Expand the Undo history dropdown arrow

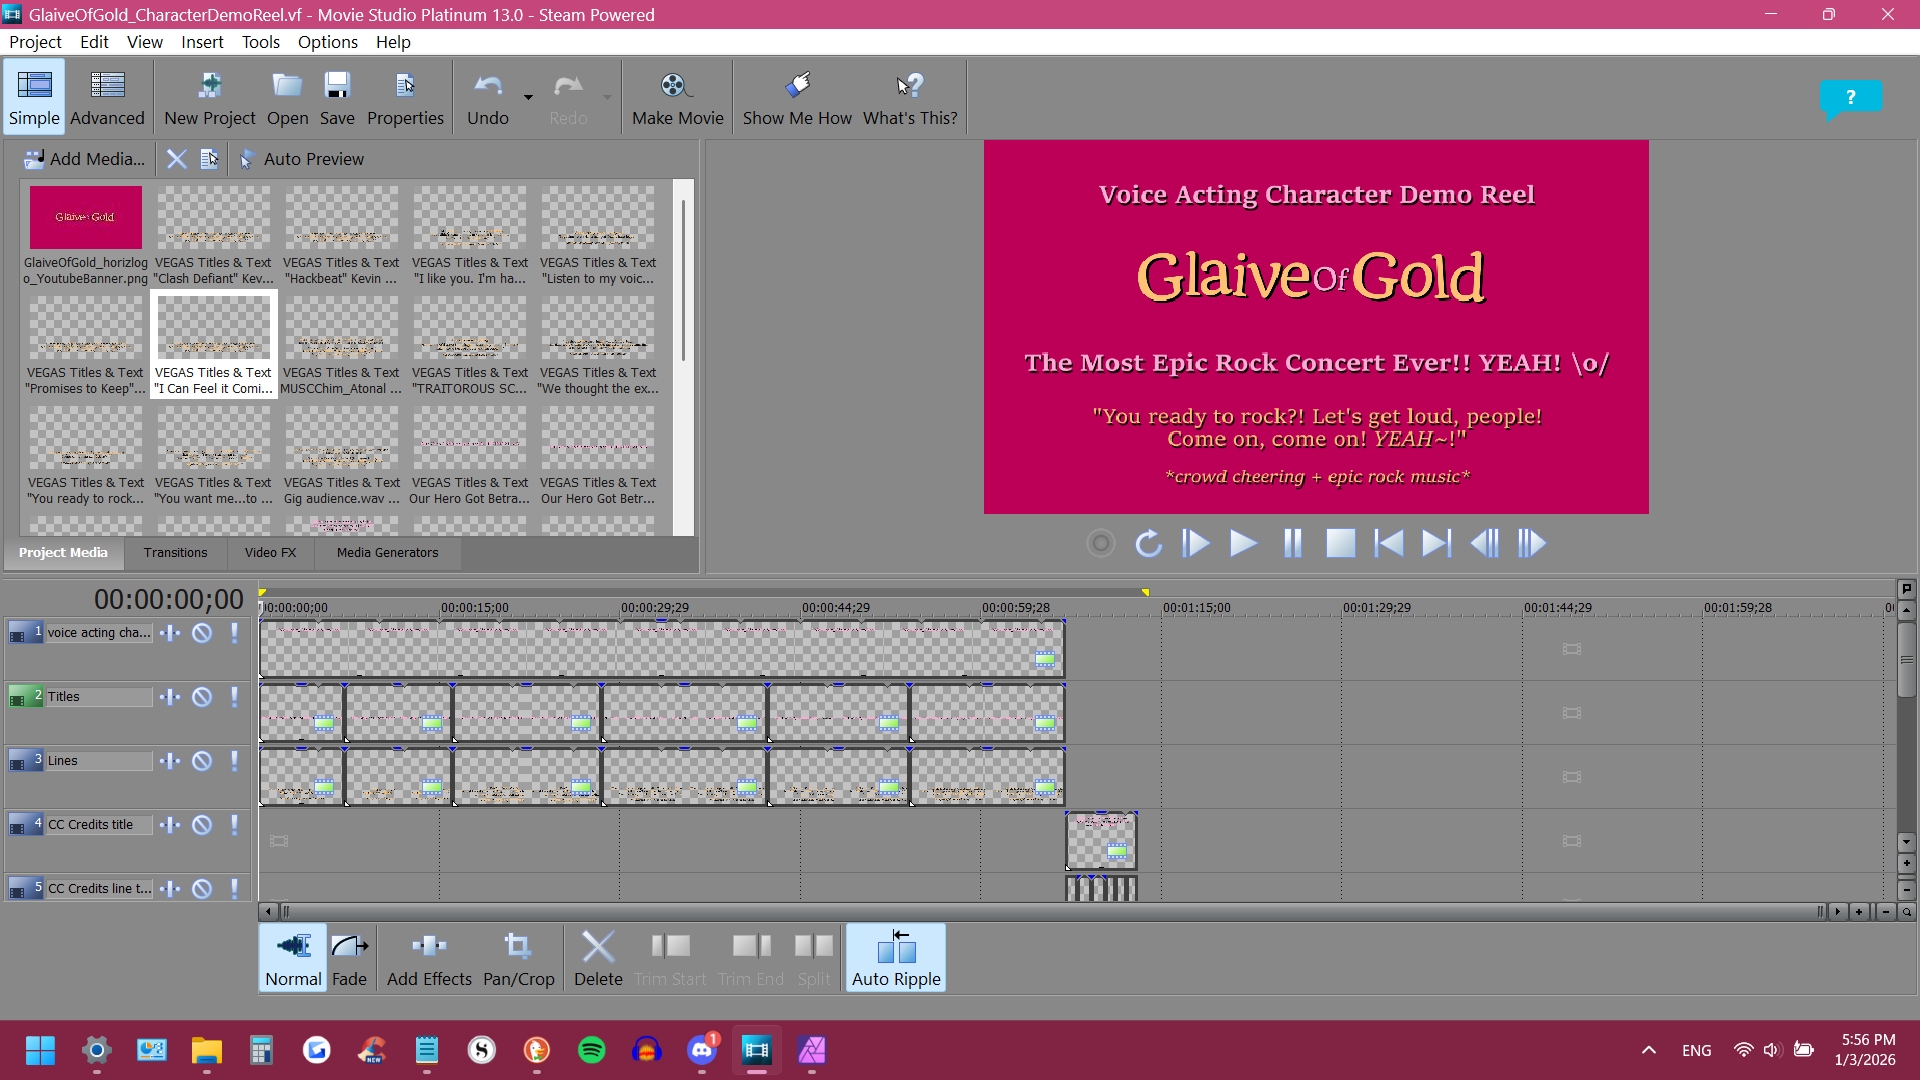pos(528,97)
